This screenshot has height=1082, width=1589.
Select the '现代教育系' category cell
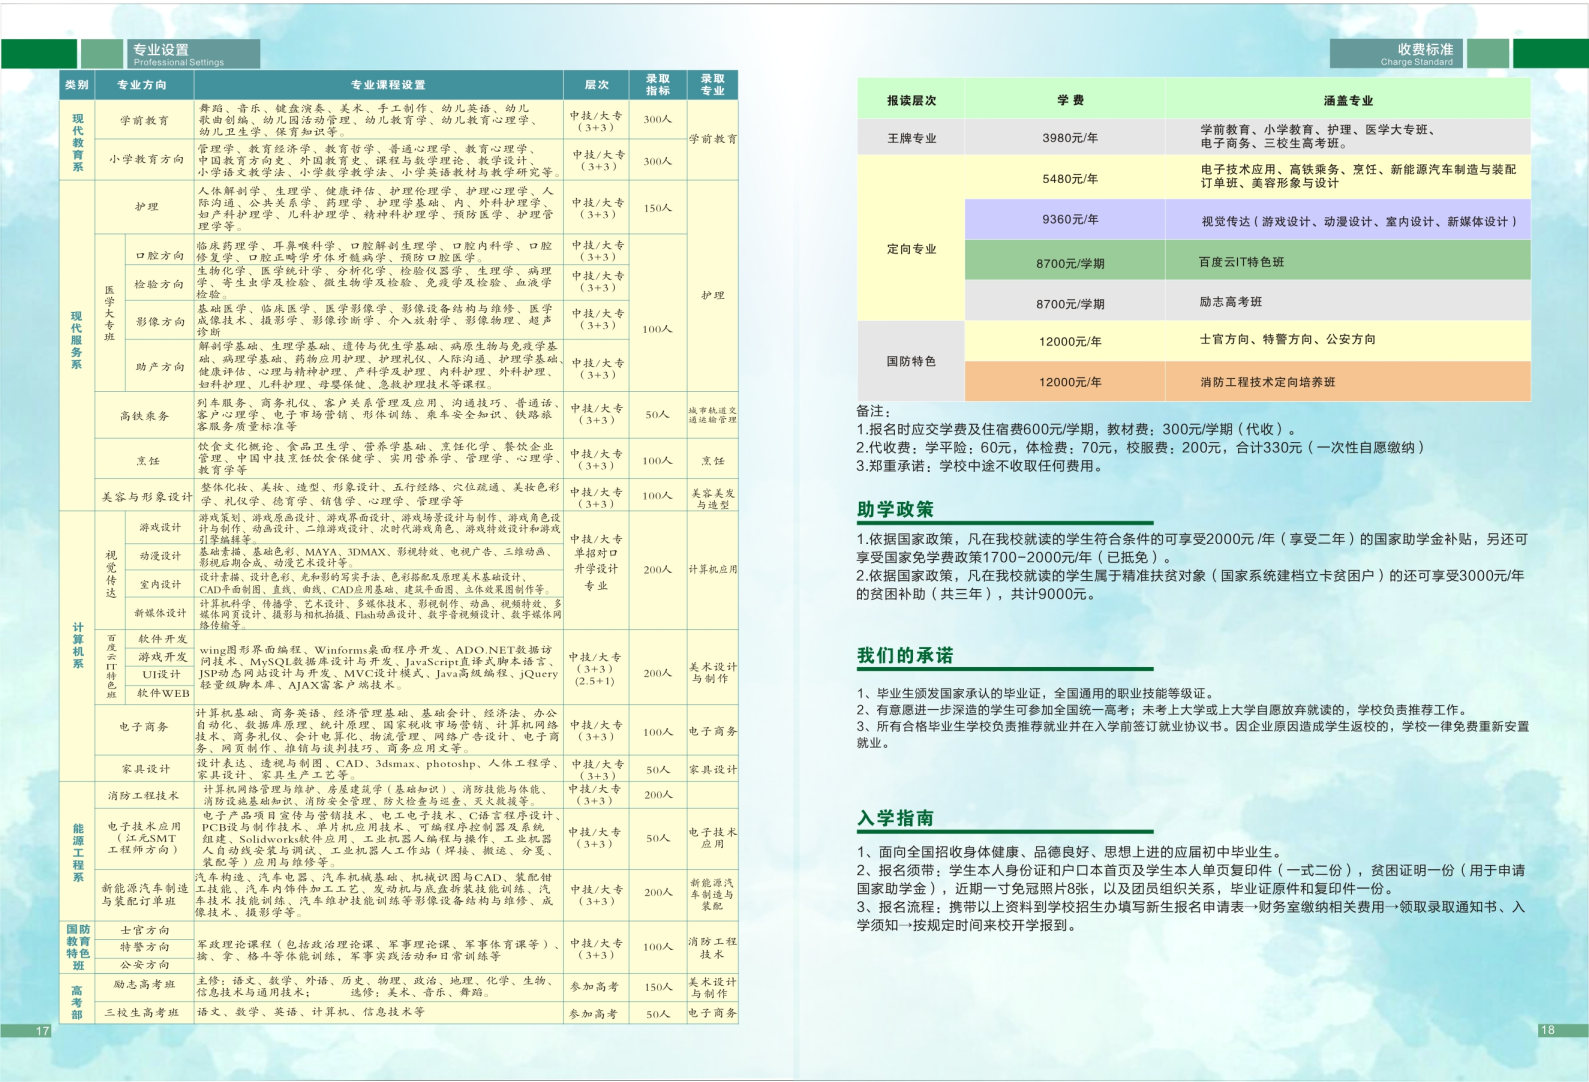[77, 140]
